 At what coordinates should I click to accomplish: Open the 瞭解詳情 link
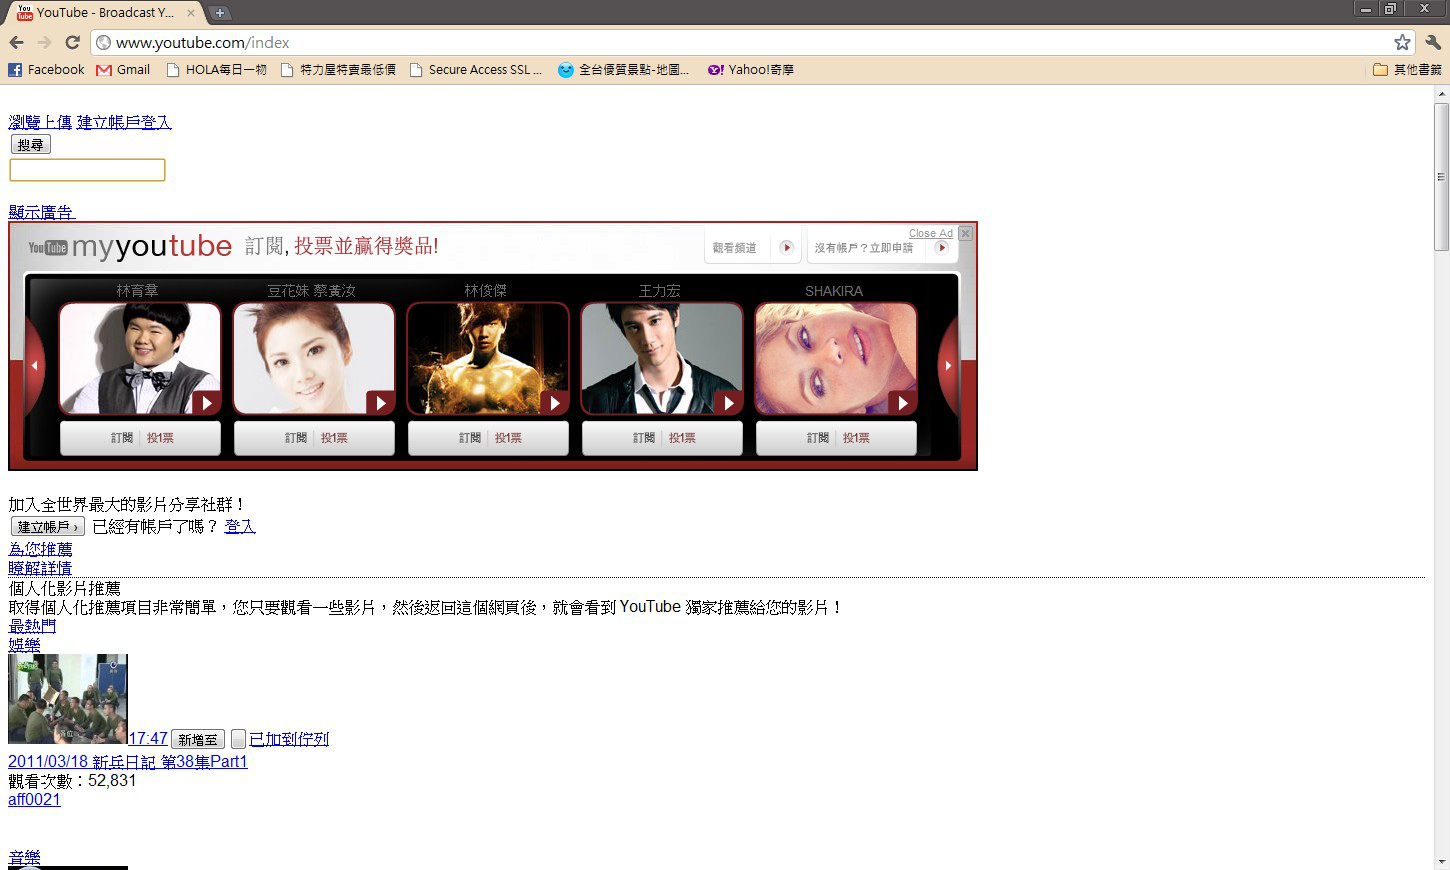tap(40, 568)
